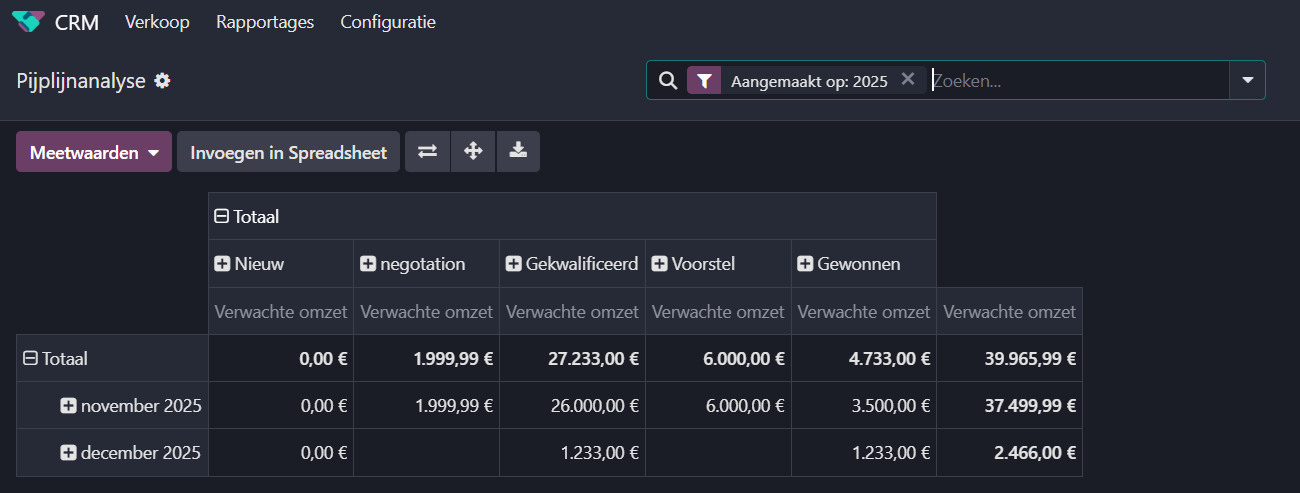Collapse the Totaal row header
The image size is (1300, 493).
[30, 358]
